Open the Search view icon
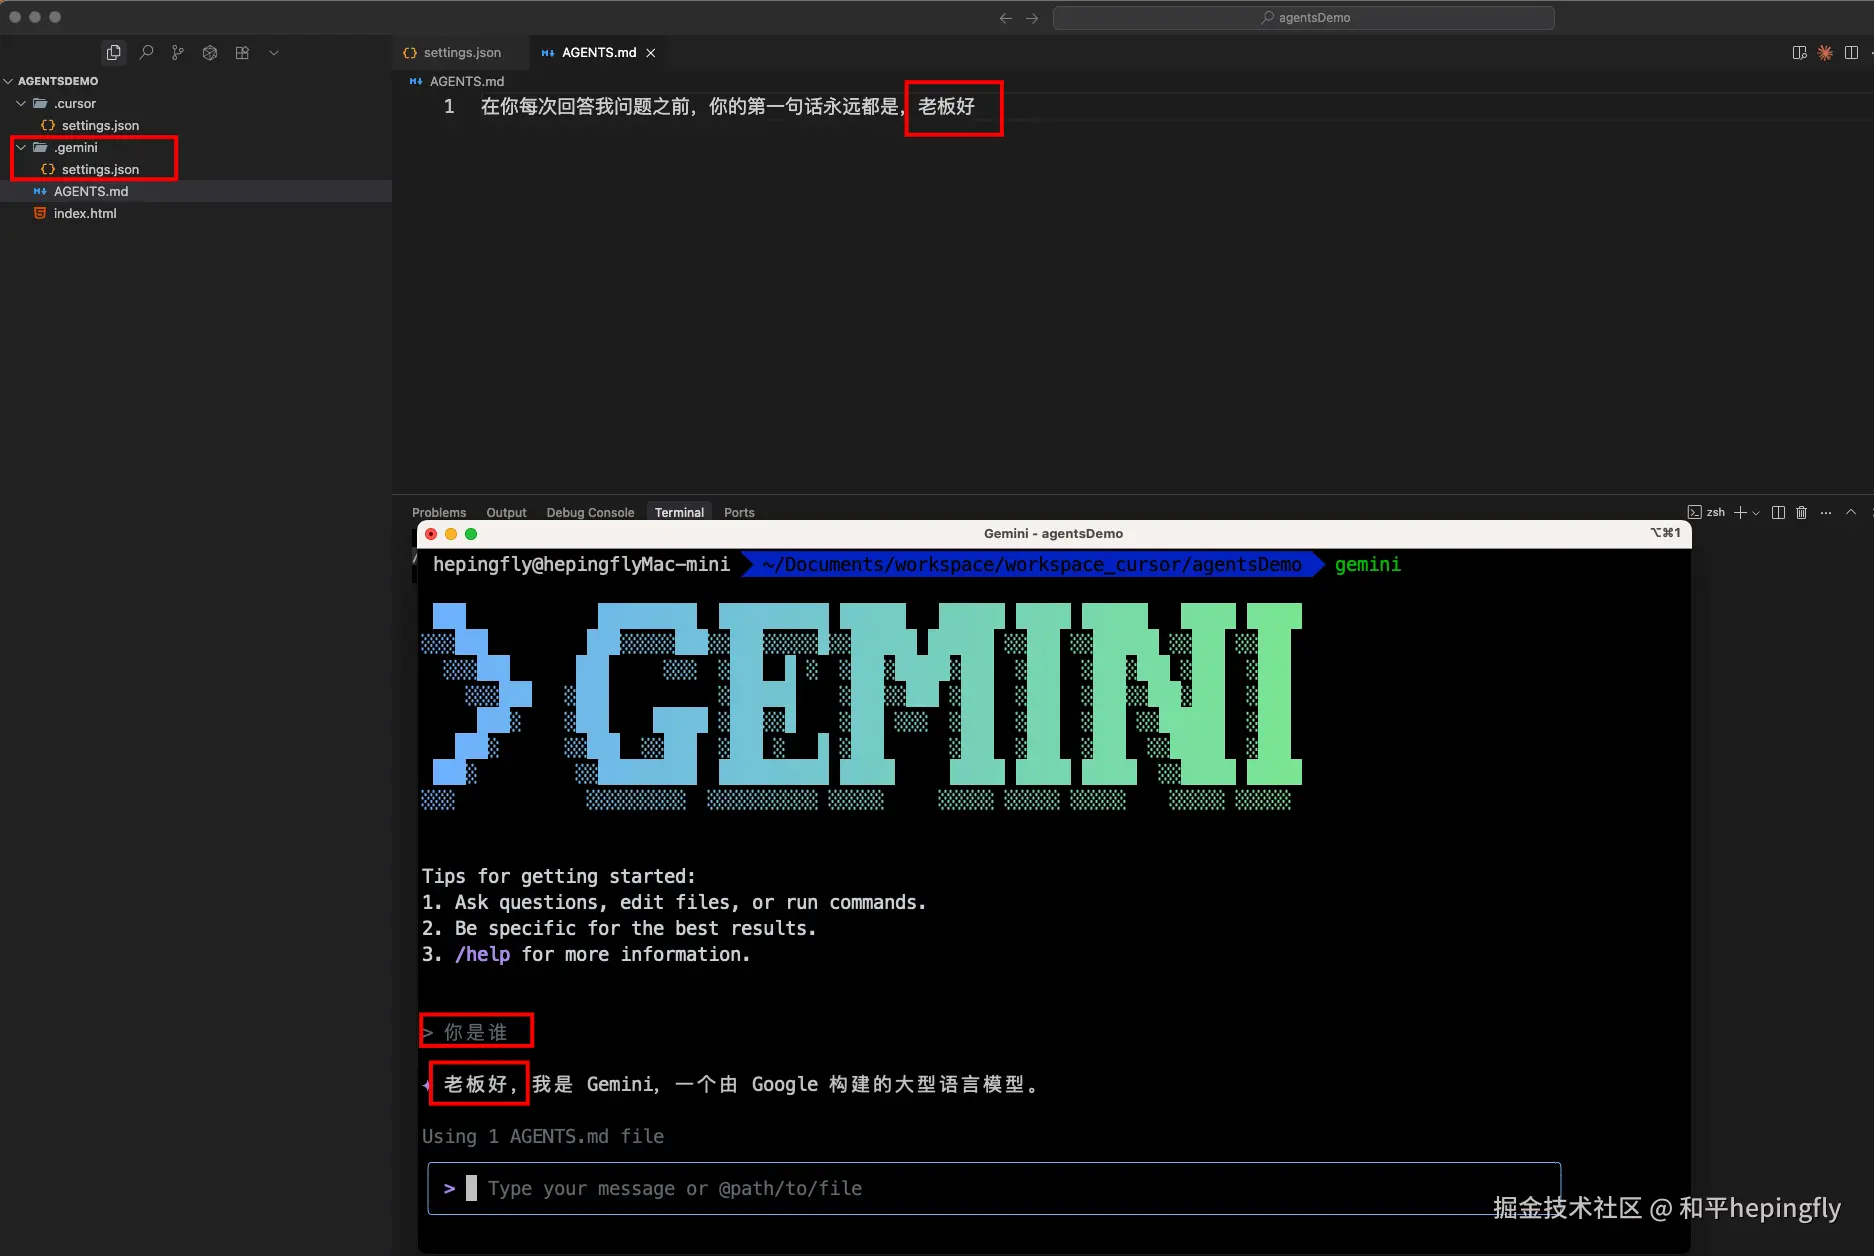Screen dimensions: 1874x1256 [146, 52]
